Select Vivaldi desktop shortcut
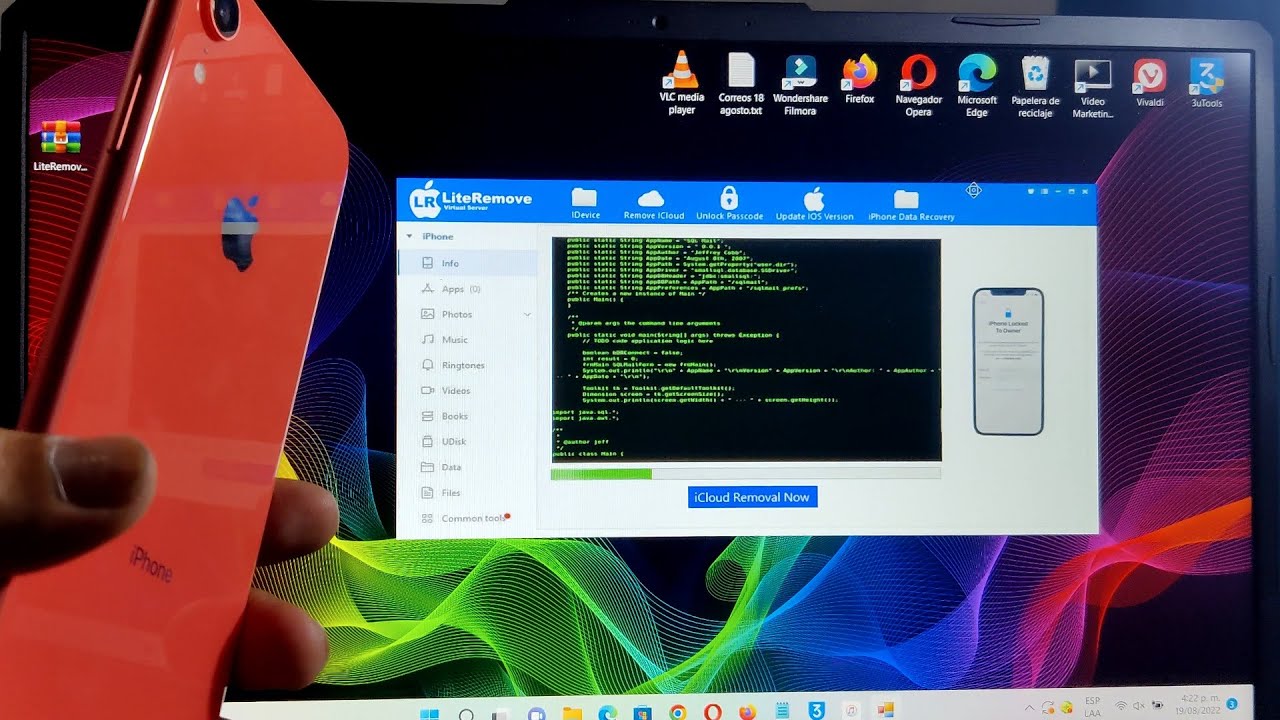The width and height of the screenshot is (1280, 720). (x=1150, y=83)
